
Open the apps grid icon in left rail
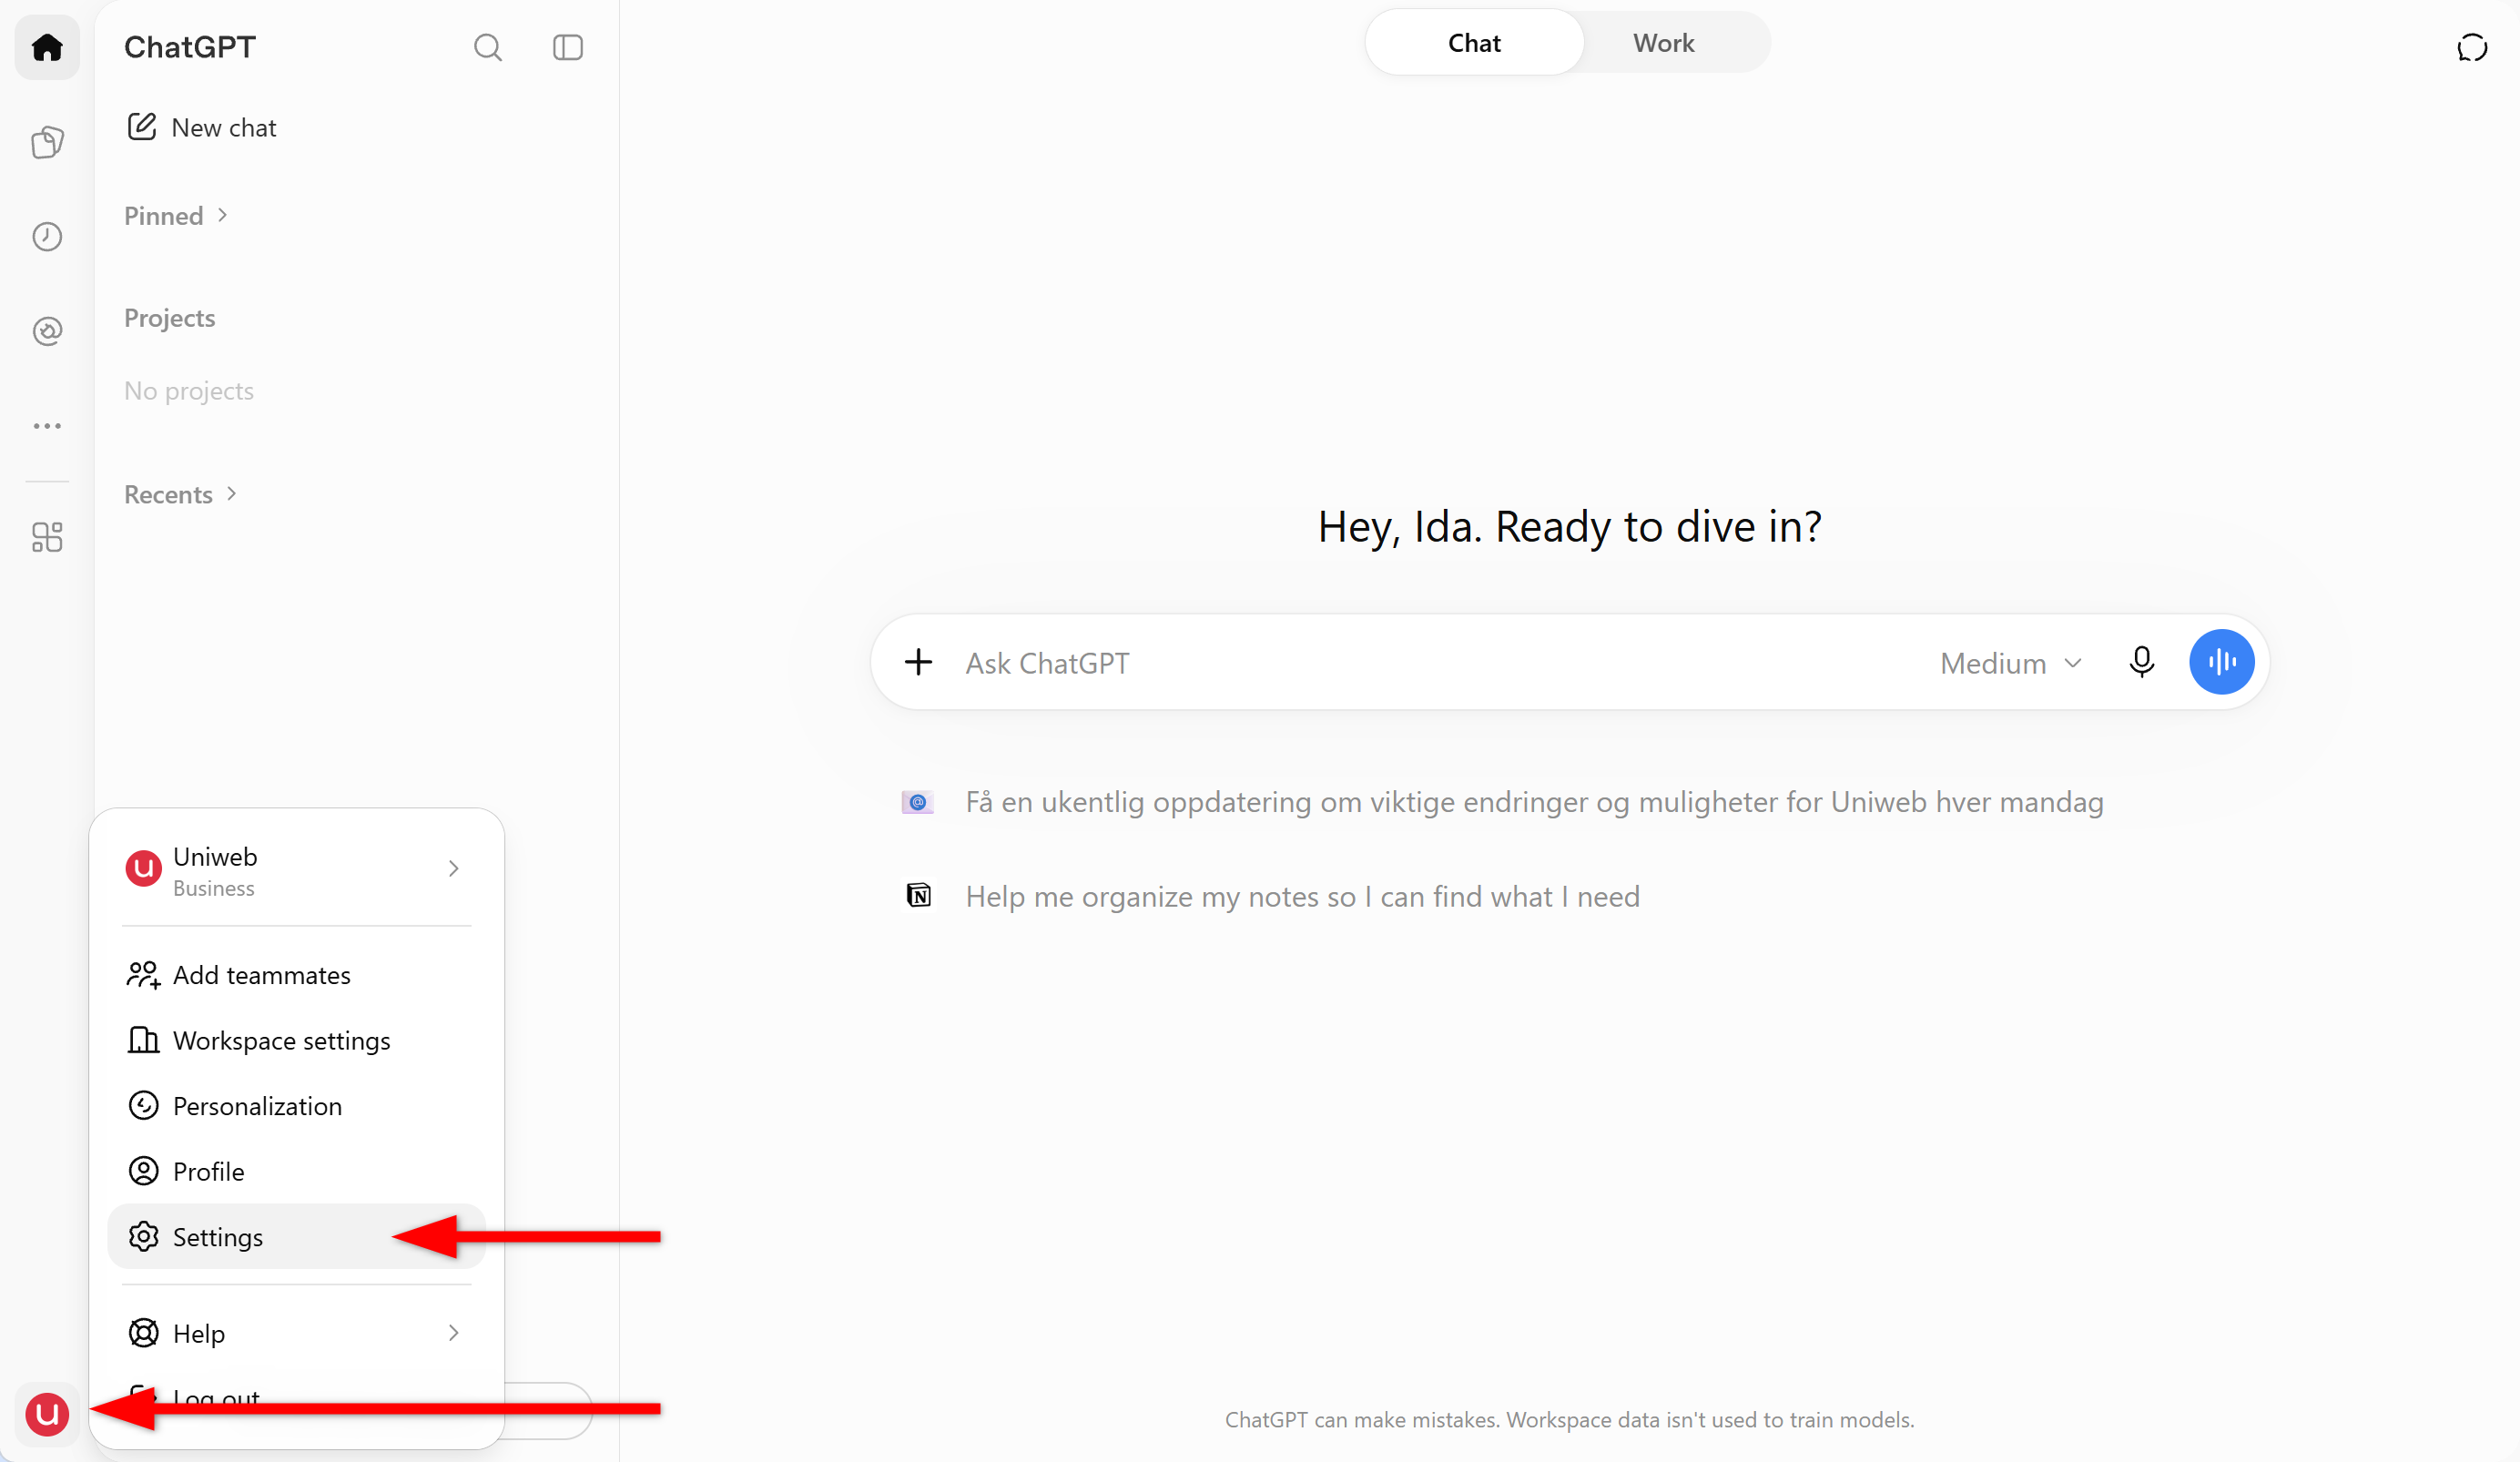(x=47, y=538)
